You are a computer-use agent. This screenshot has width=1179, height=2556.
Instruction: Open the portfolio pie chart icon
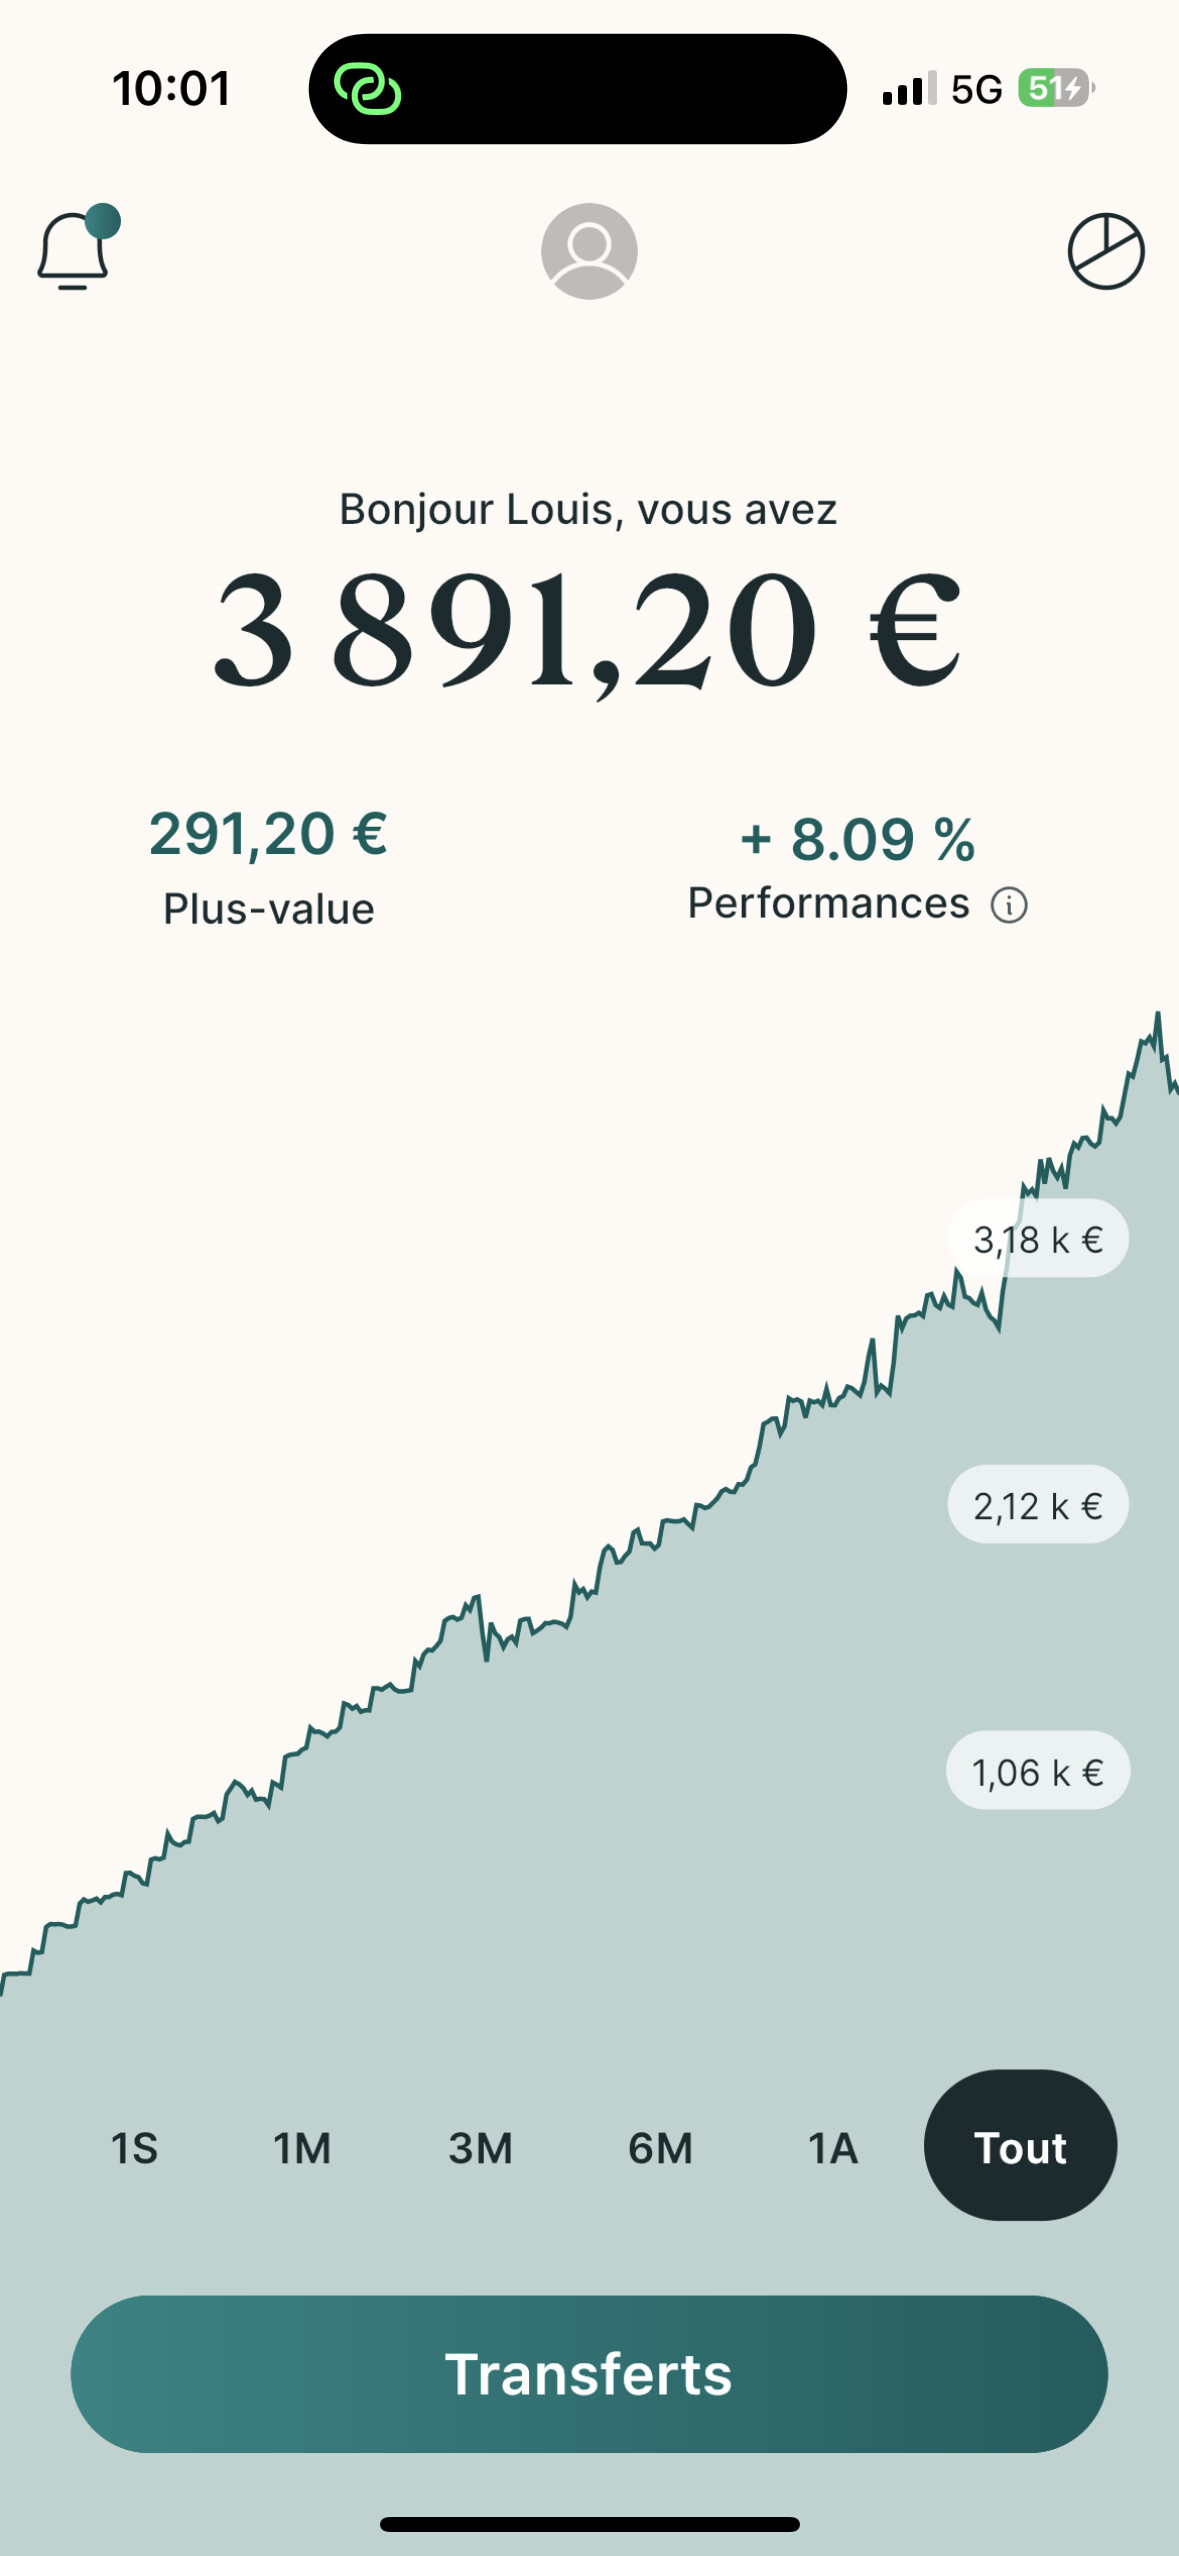1105,251
